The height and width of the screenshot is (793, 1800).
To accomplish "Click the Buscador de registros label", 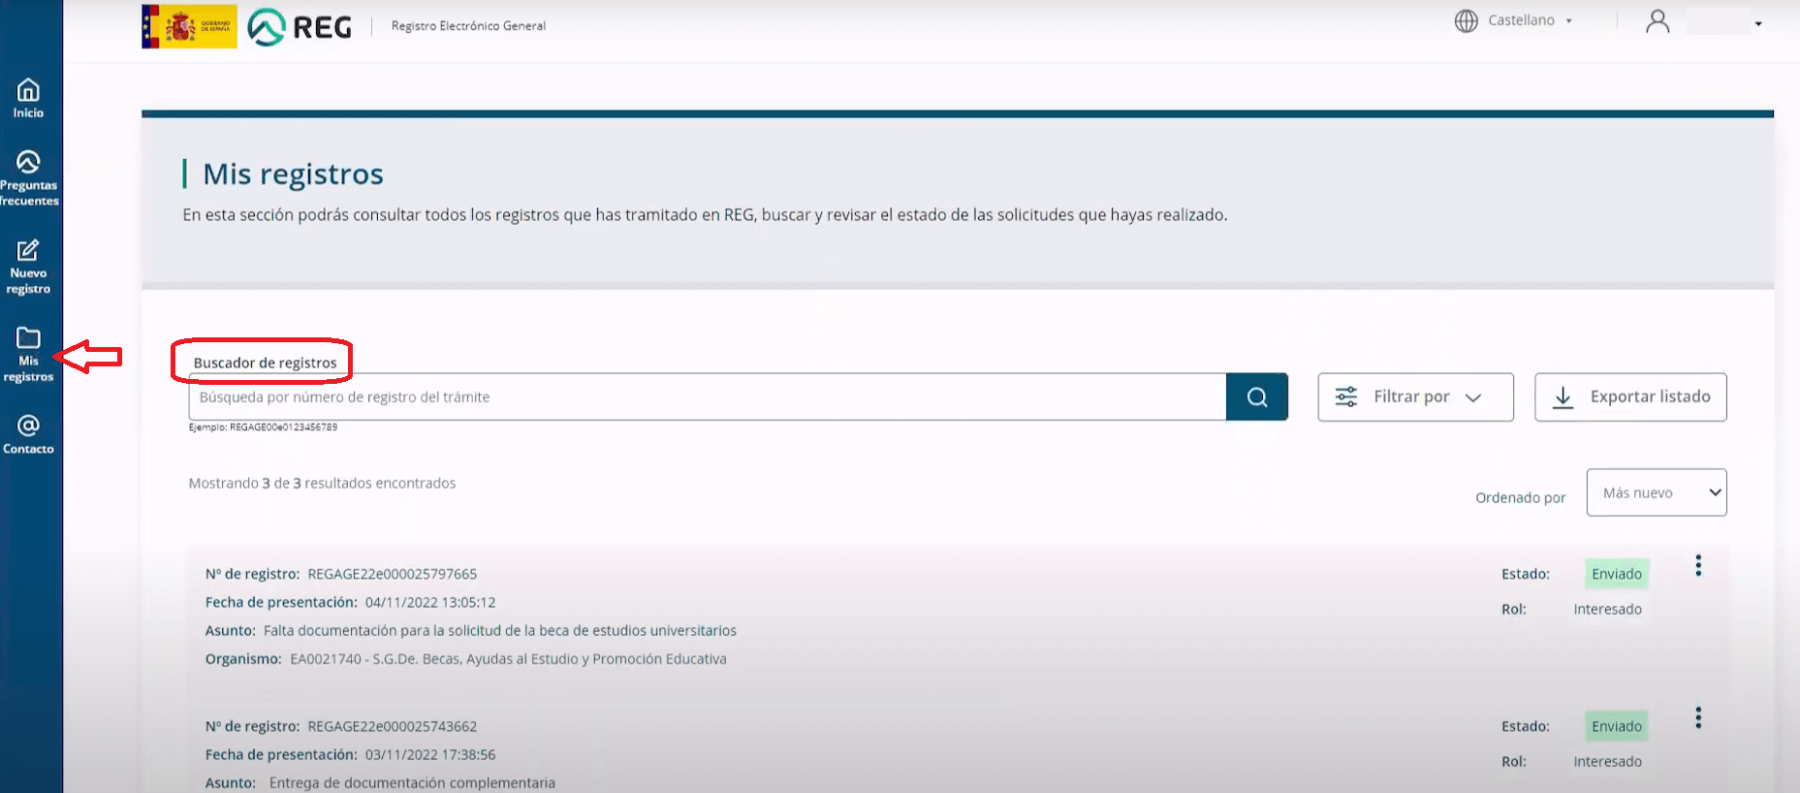I will [x=265, y=362].
